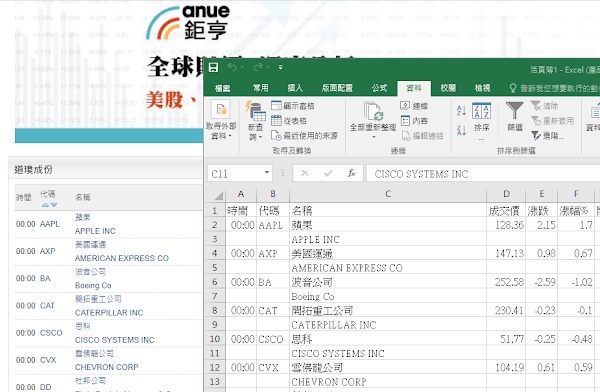Click the formula bar showing CISCO SYSTEMS INC
Screen dimensions: 600x392
click(483, 174)
